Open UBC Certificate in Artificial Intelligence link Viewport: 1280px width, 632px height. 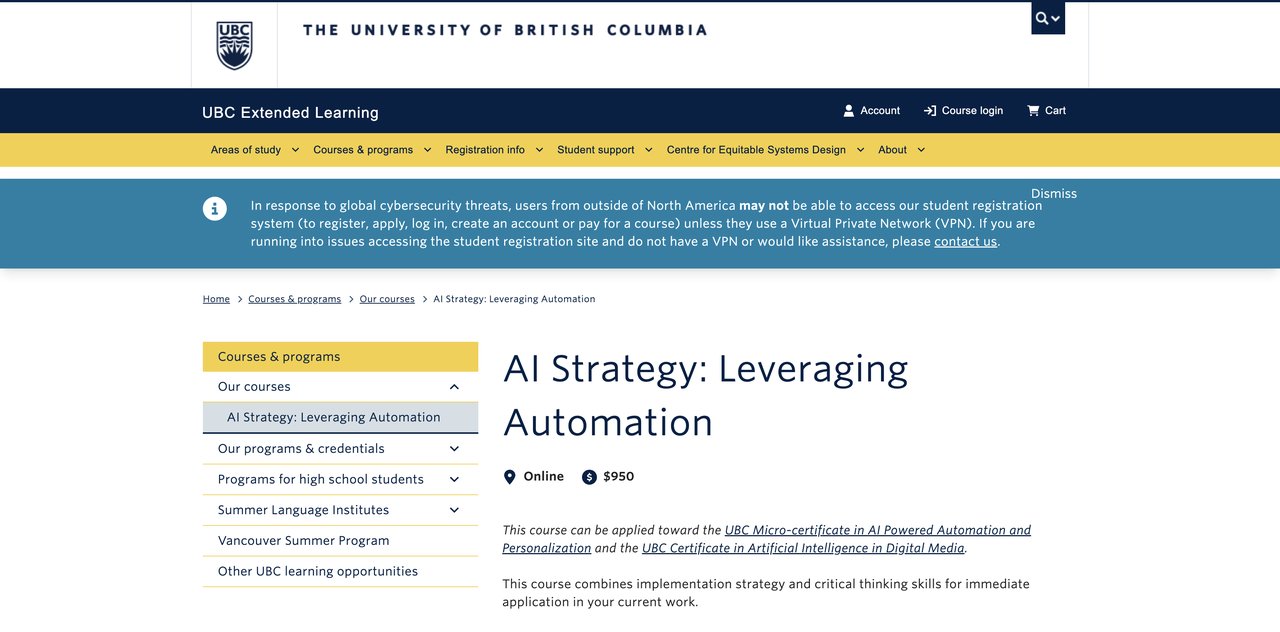[x=803, y=548]
